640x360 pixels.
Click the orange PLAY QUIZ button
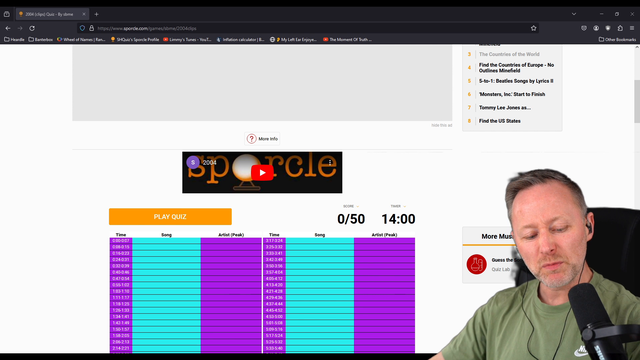coord(170,217)
